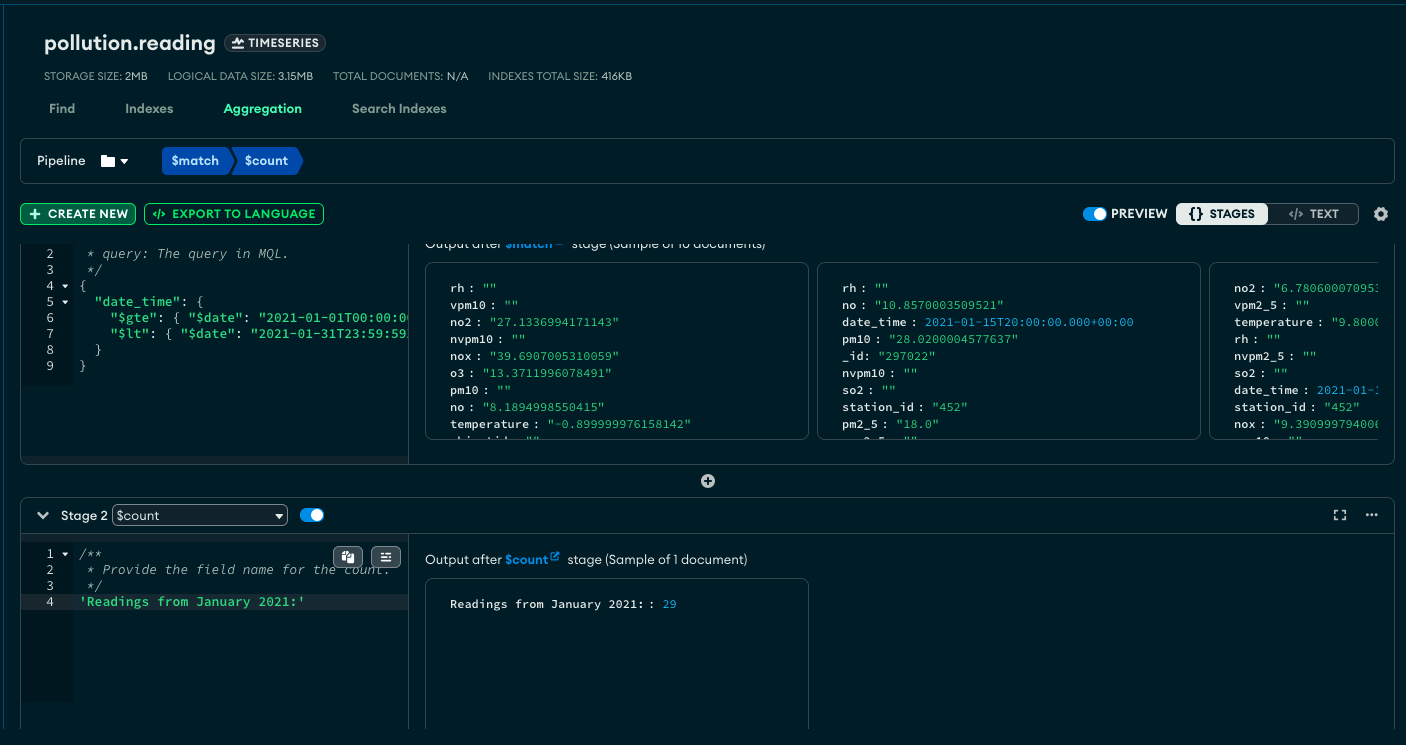Disable Stage 2 with its toggle

pyautogui.click(x=311, y=515)
